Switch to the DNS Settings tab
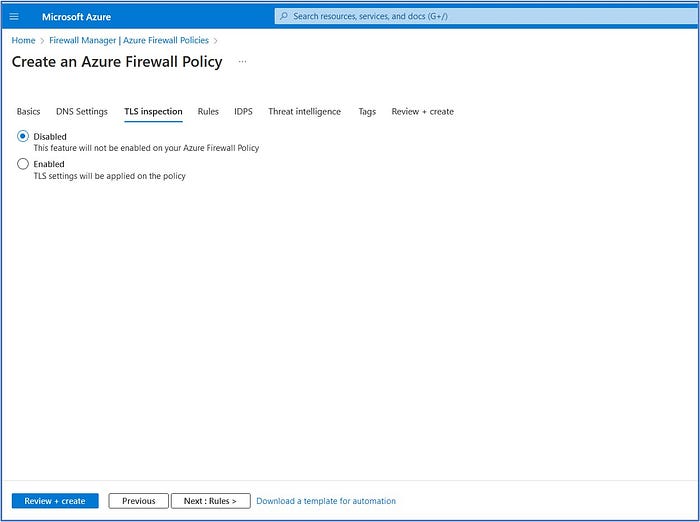700x522 pixels. (x=82, y=111)
